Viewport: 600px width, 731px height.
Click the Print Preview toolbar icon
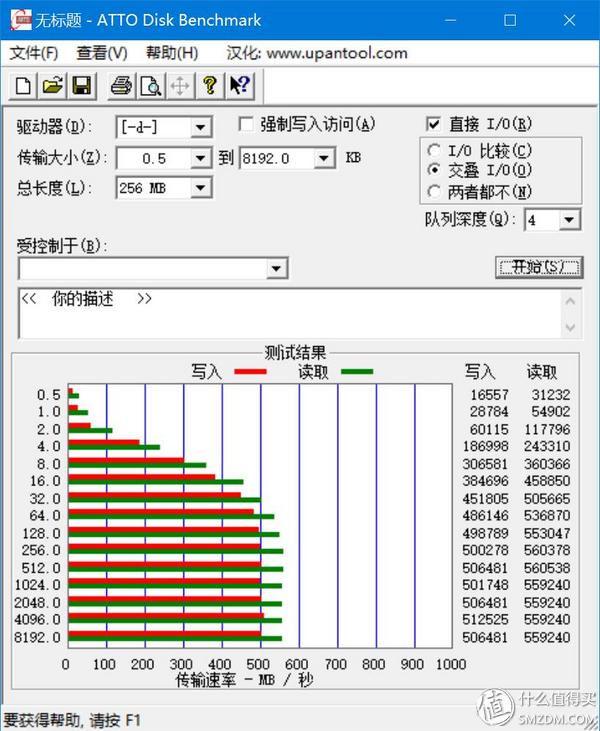(151, 86)
